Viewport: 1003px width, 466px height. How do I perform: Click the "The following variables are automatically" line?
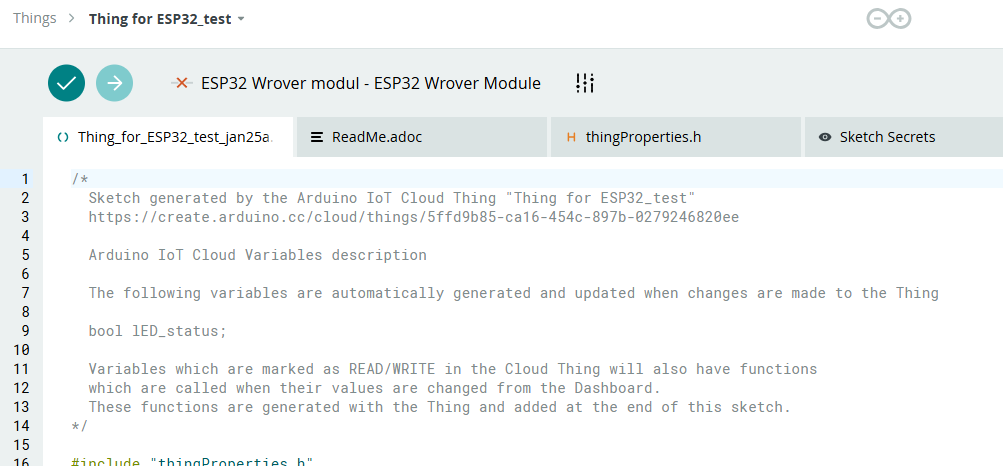pyautogui.click(x=514, y=293)
